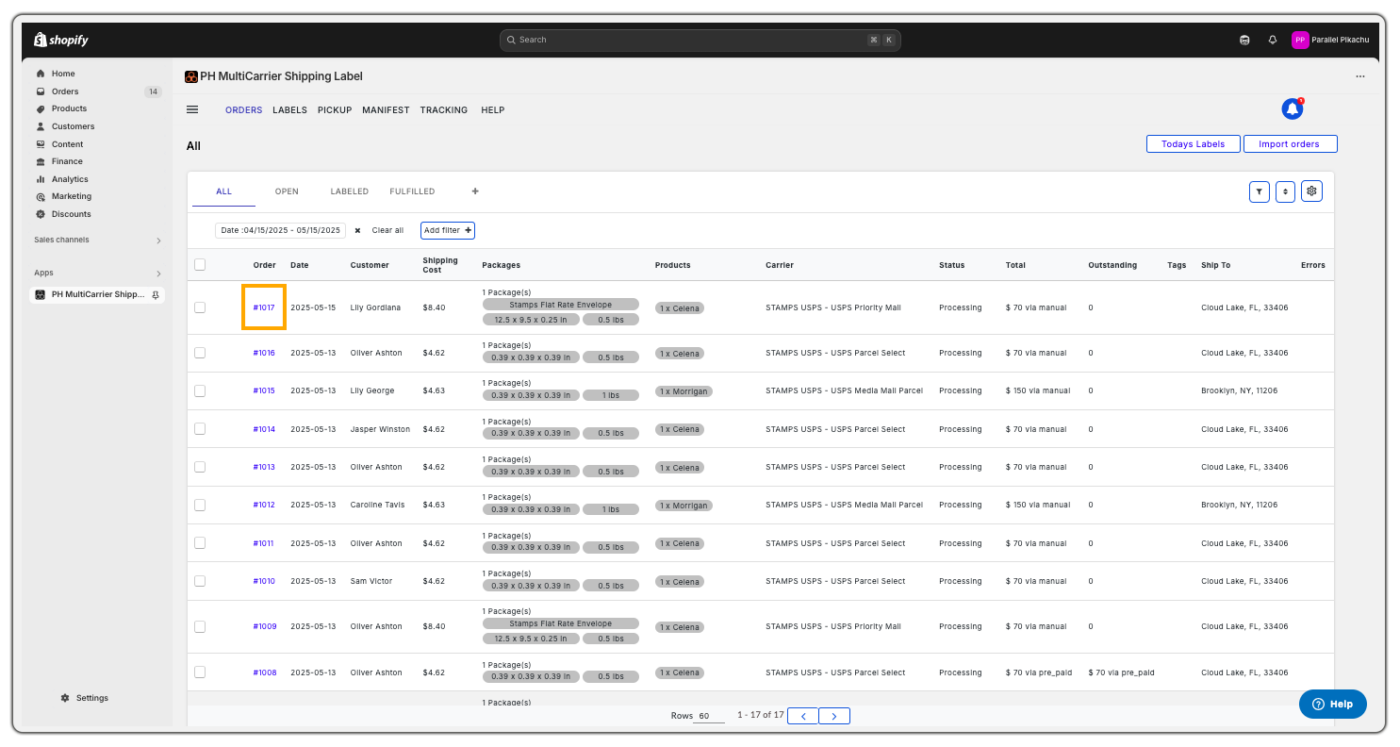
Task: Open PH MultiCarrier Shipp... app in sidebar
Action: (97, 295)
